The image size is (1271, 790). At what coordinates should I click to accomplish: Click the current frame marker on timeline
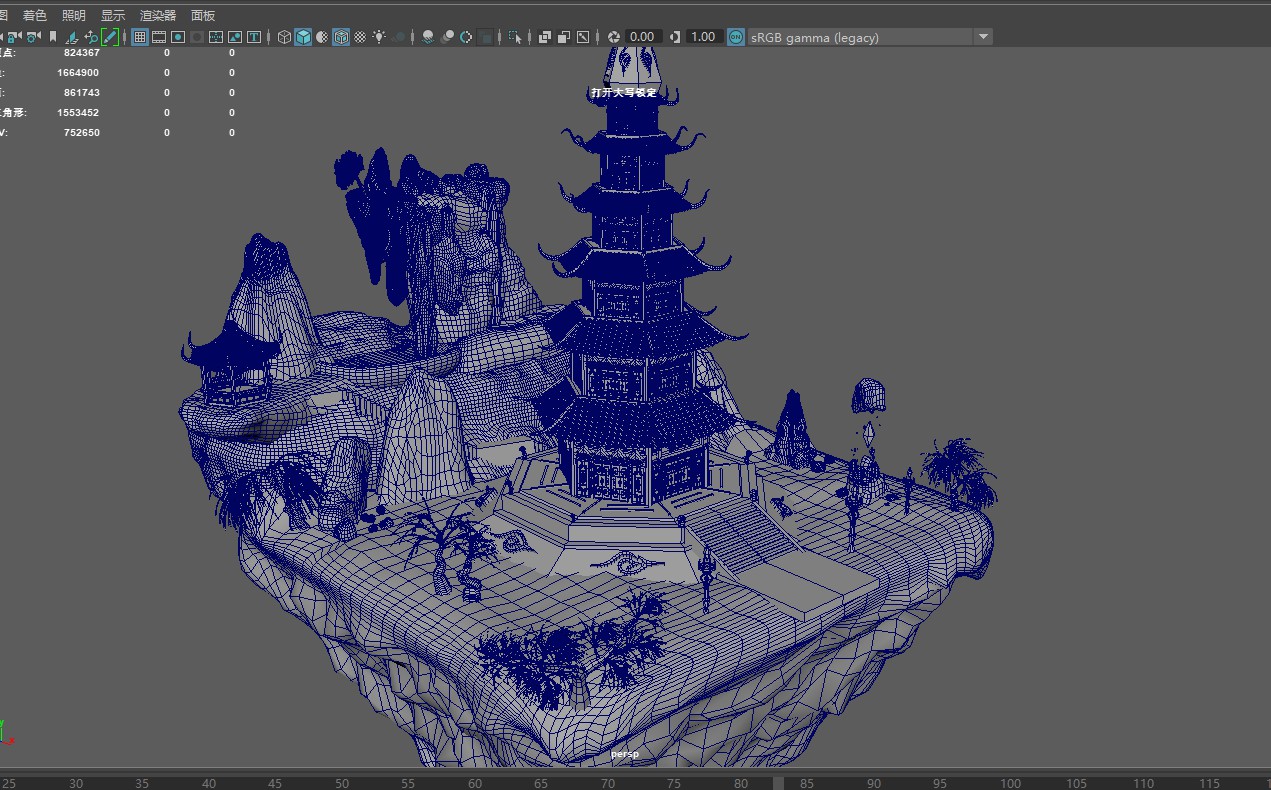[779, 783]
